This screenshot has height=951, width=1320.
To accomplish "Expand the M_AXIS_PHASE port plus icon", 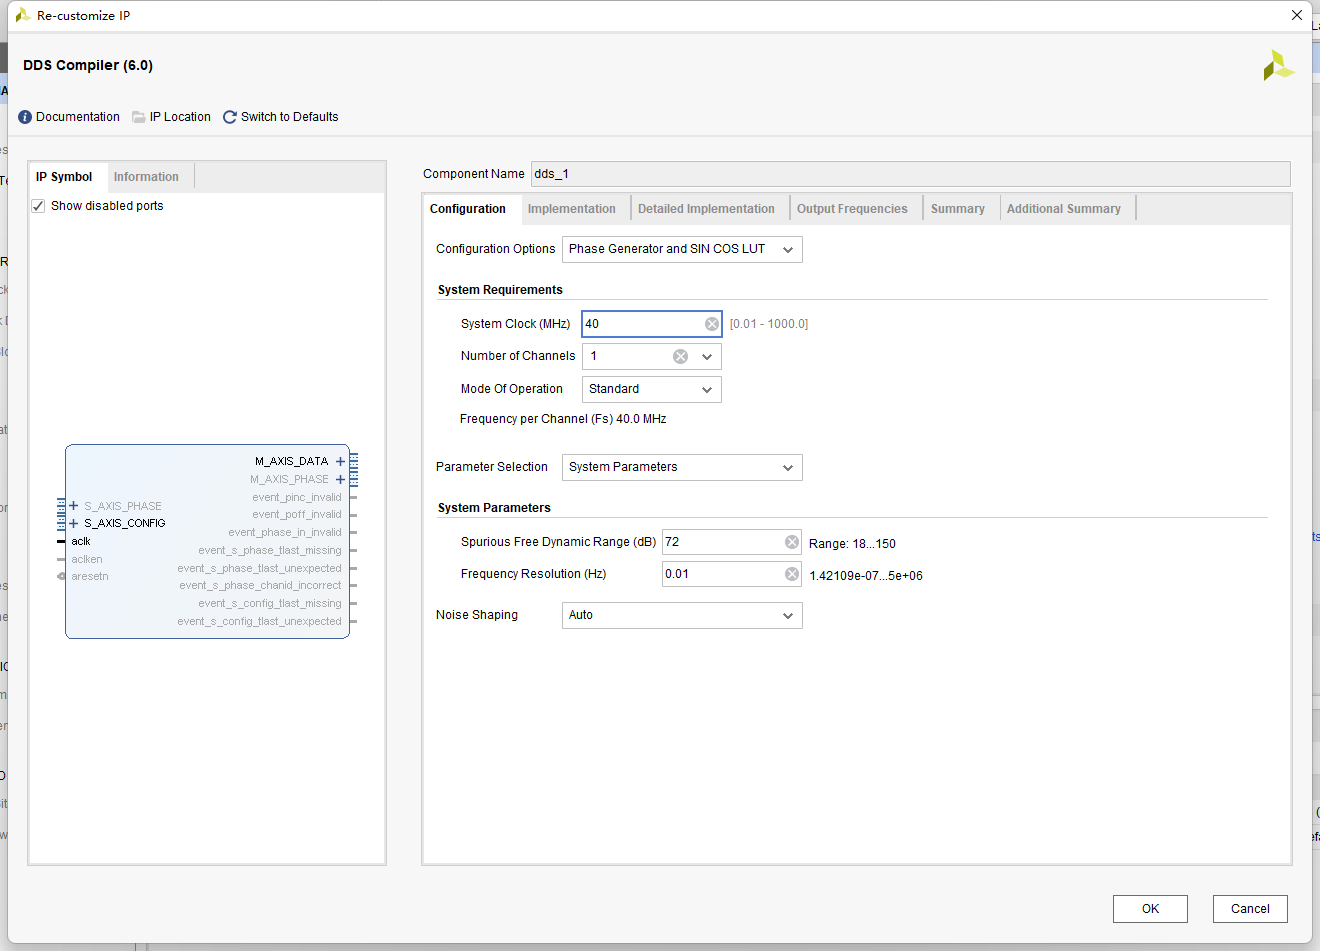I will [340, 480].
